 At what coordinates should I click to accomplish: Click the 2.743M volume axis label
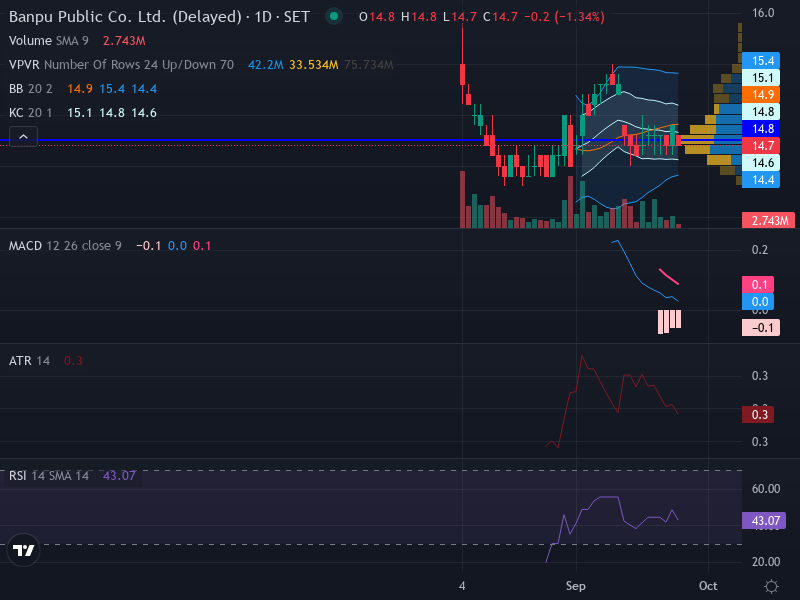pyautogui.click(x=768, y=220)
